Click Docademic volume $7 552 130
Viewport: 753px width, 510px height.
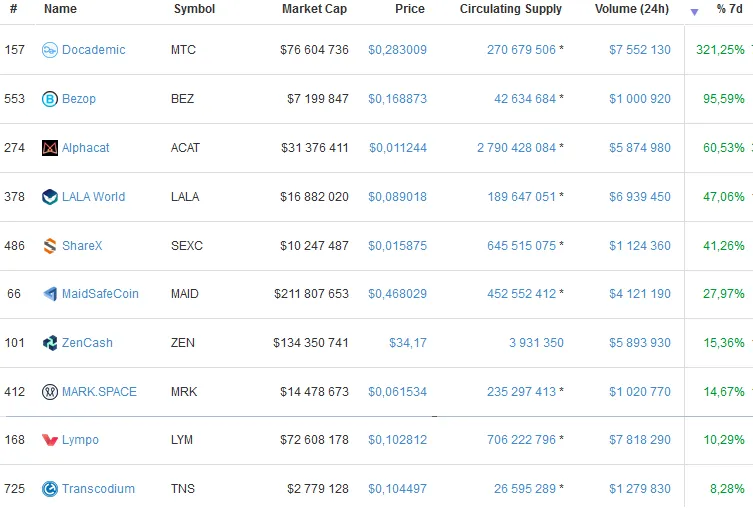tap(640, 50)
